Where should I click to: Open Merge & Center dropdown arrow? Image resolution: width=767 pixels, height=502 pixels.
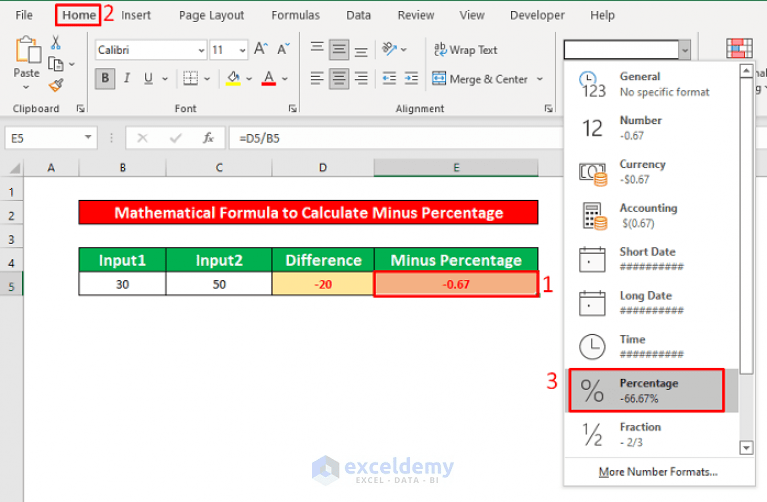point(540,79)
